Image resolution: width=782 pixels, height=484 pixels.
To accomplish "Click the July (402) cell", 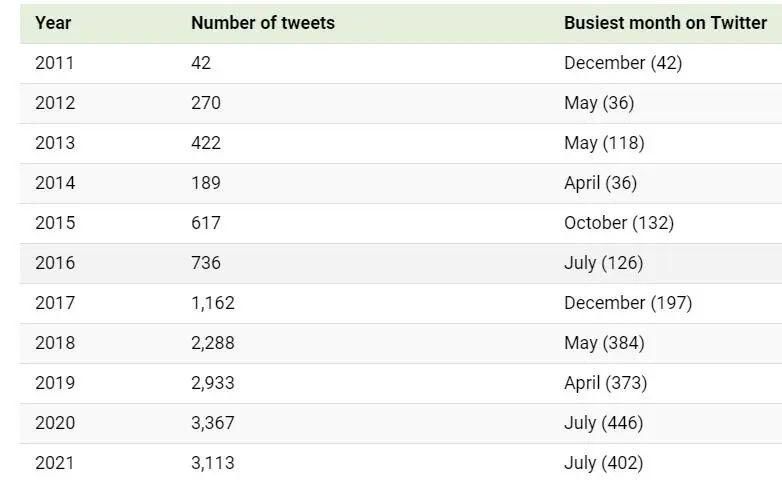I will [x=603, y=463].
